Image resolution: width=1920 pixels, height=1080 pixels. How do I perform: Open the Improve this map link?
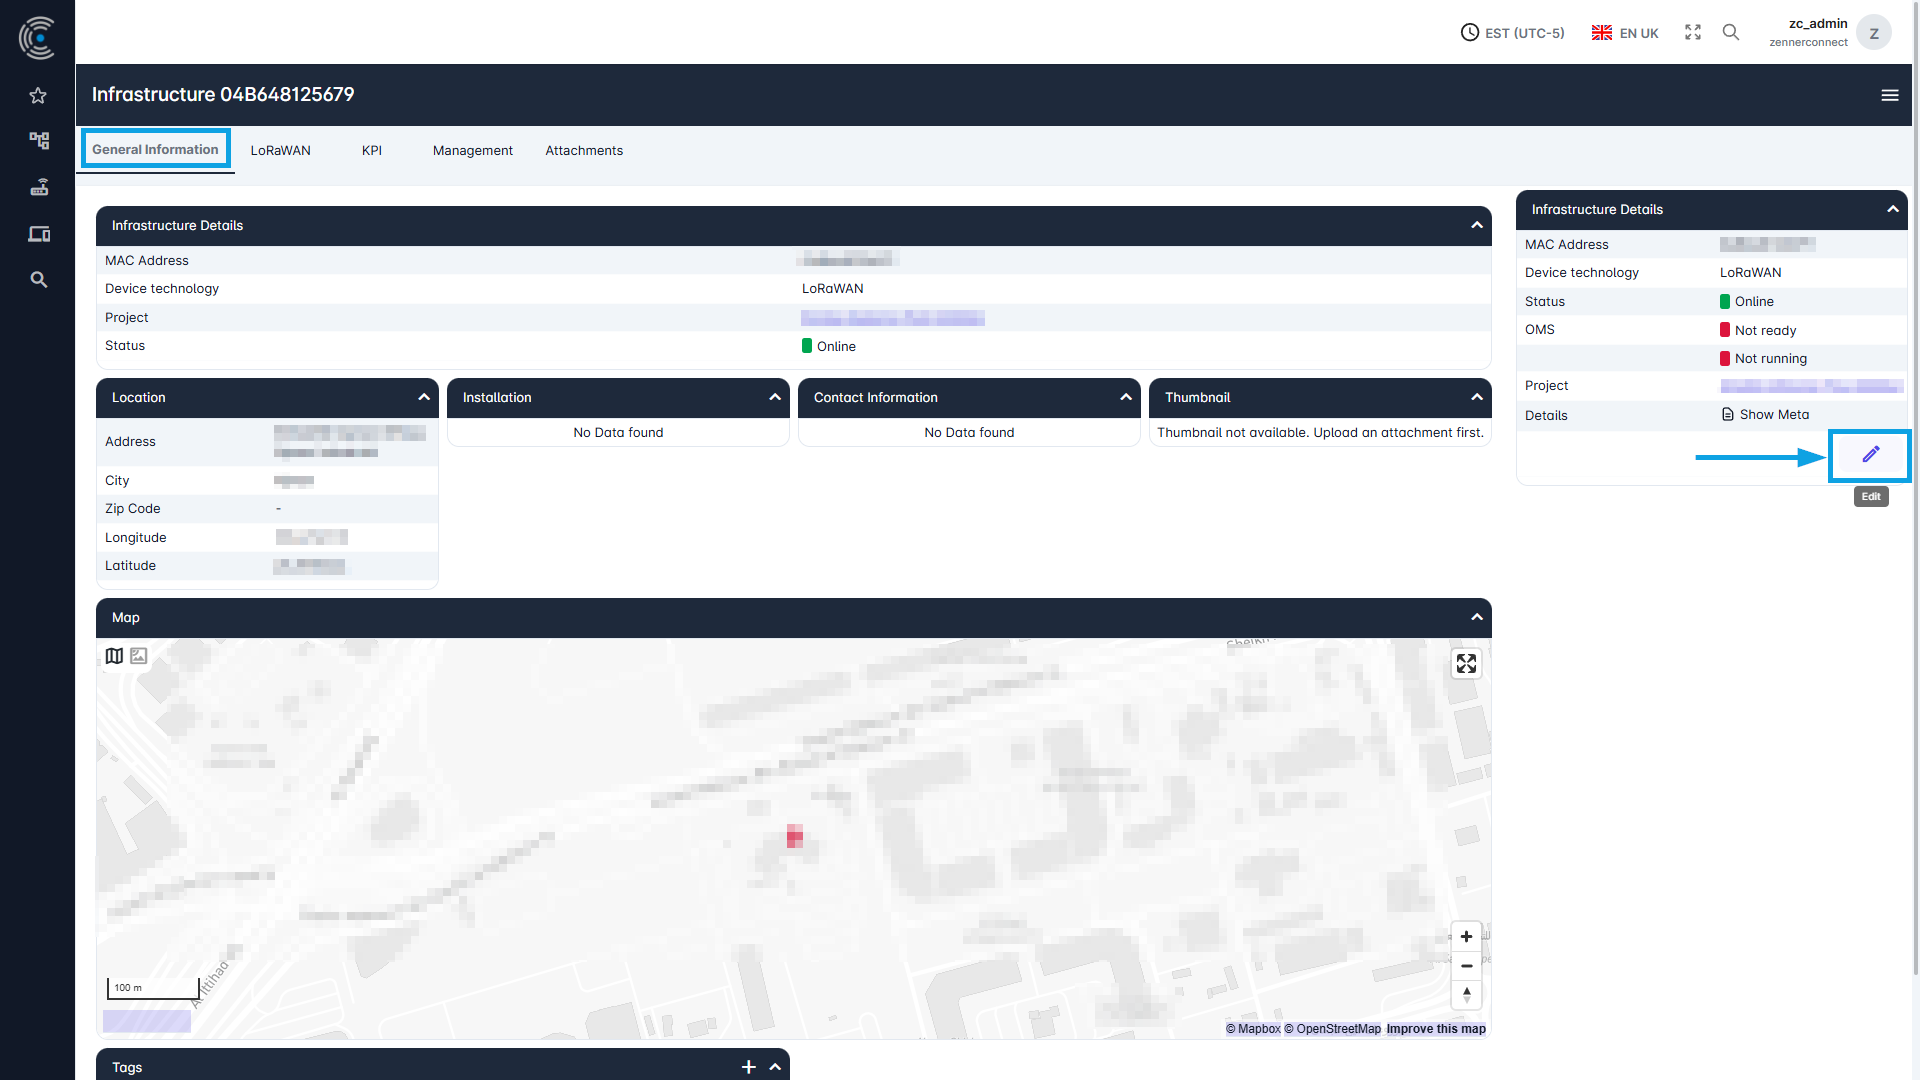tap(1436, 1028)
